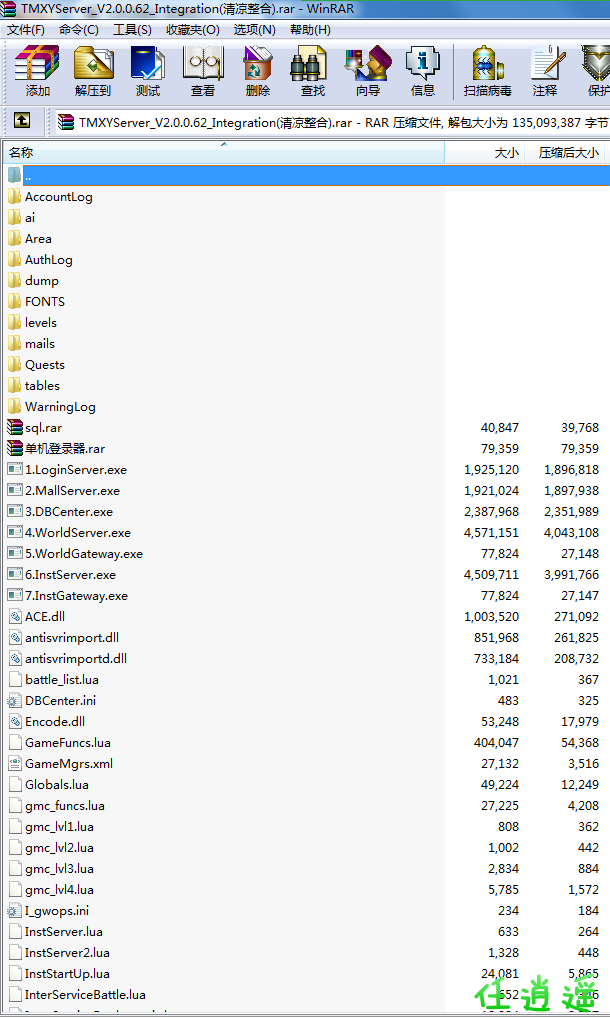Select Globals.lua file
The height and width of the screenshot is (1018, 610).
click(56, 784)
